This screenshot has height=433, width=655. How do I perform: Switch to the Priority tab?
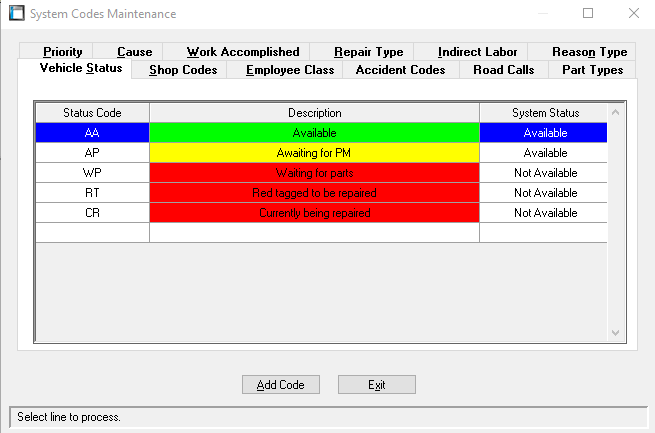click(x=62, y=52)
